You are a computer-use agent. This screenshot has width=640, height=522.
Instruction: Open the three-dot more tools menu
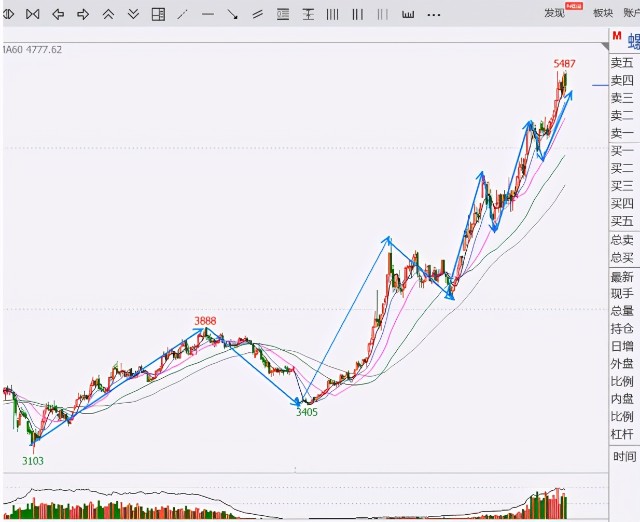coord(433,14)
